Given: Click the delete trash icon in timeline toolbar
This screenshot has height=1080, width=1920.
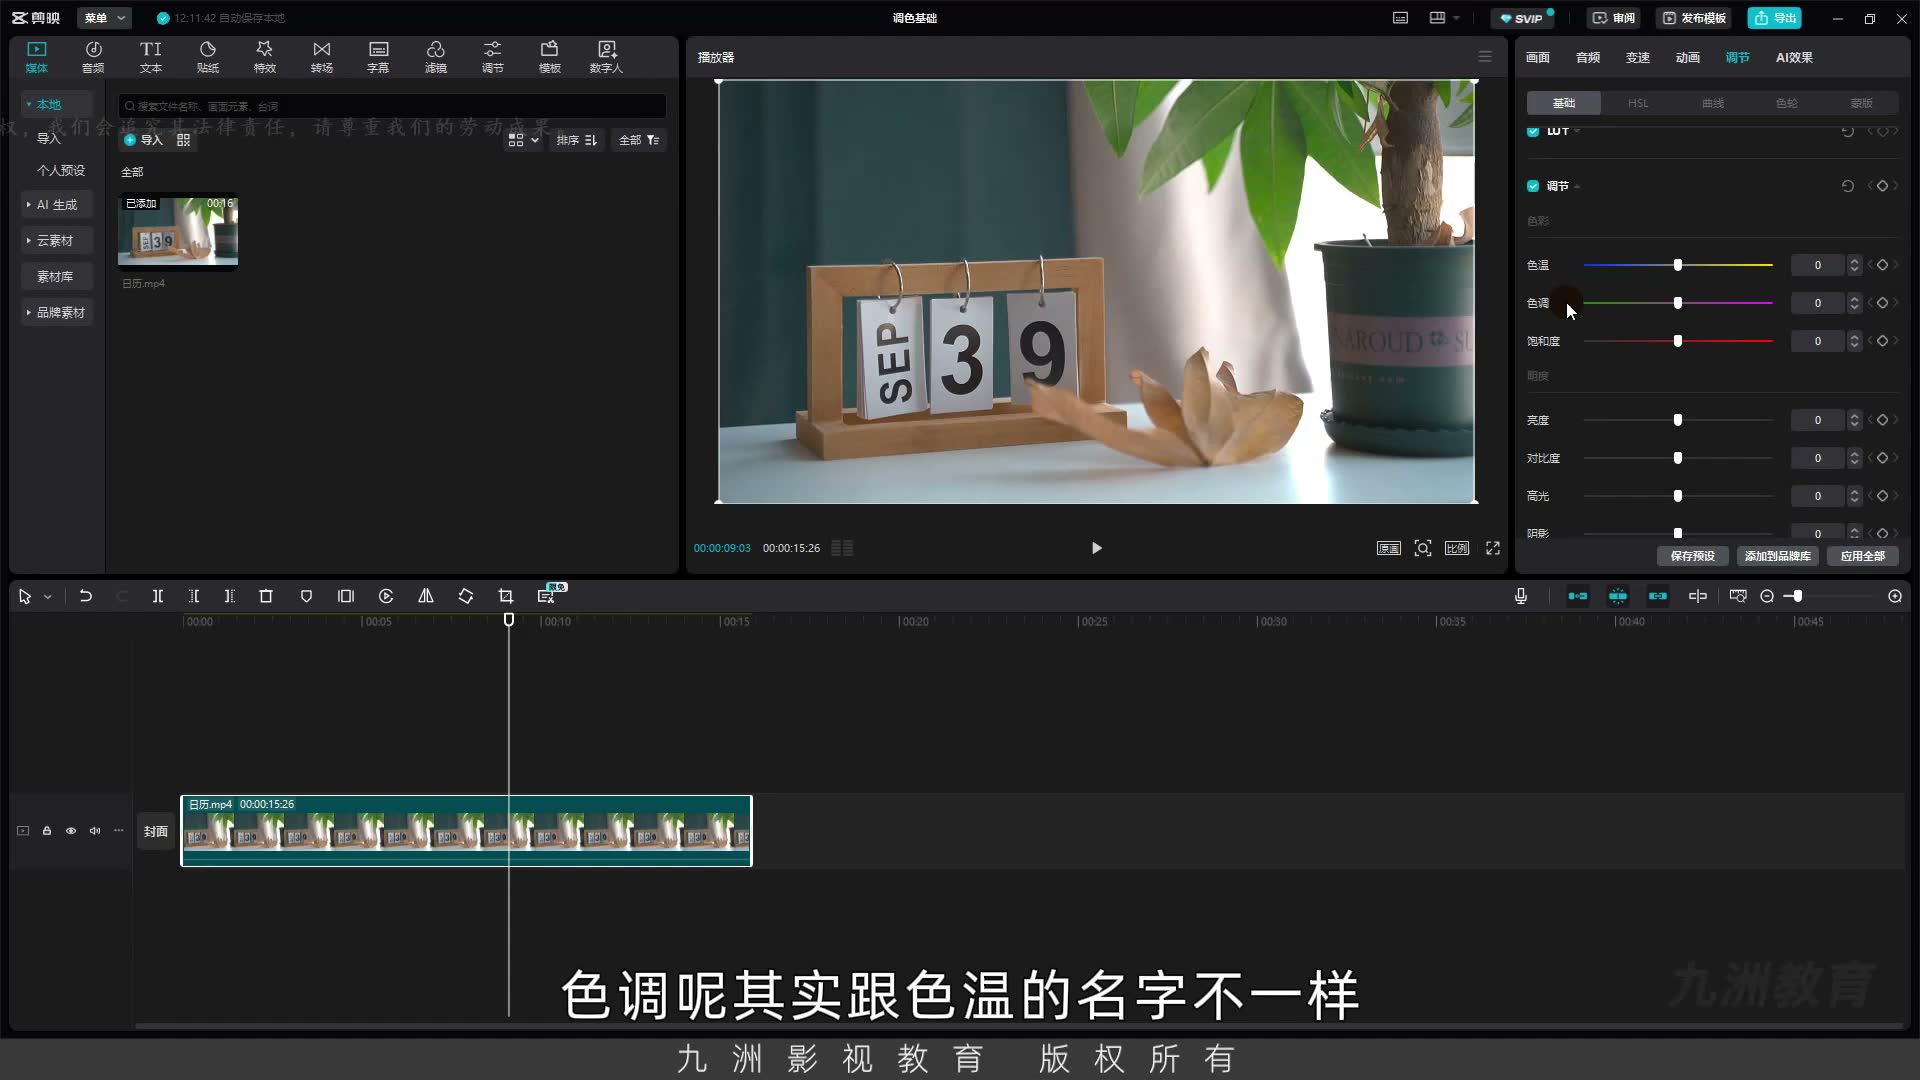Looking at the screenshot, I should point(266,596).
